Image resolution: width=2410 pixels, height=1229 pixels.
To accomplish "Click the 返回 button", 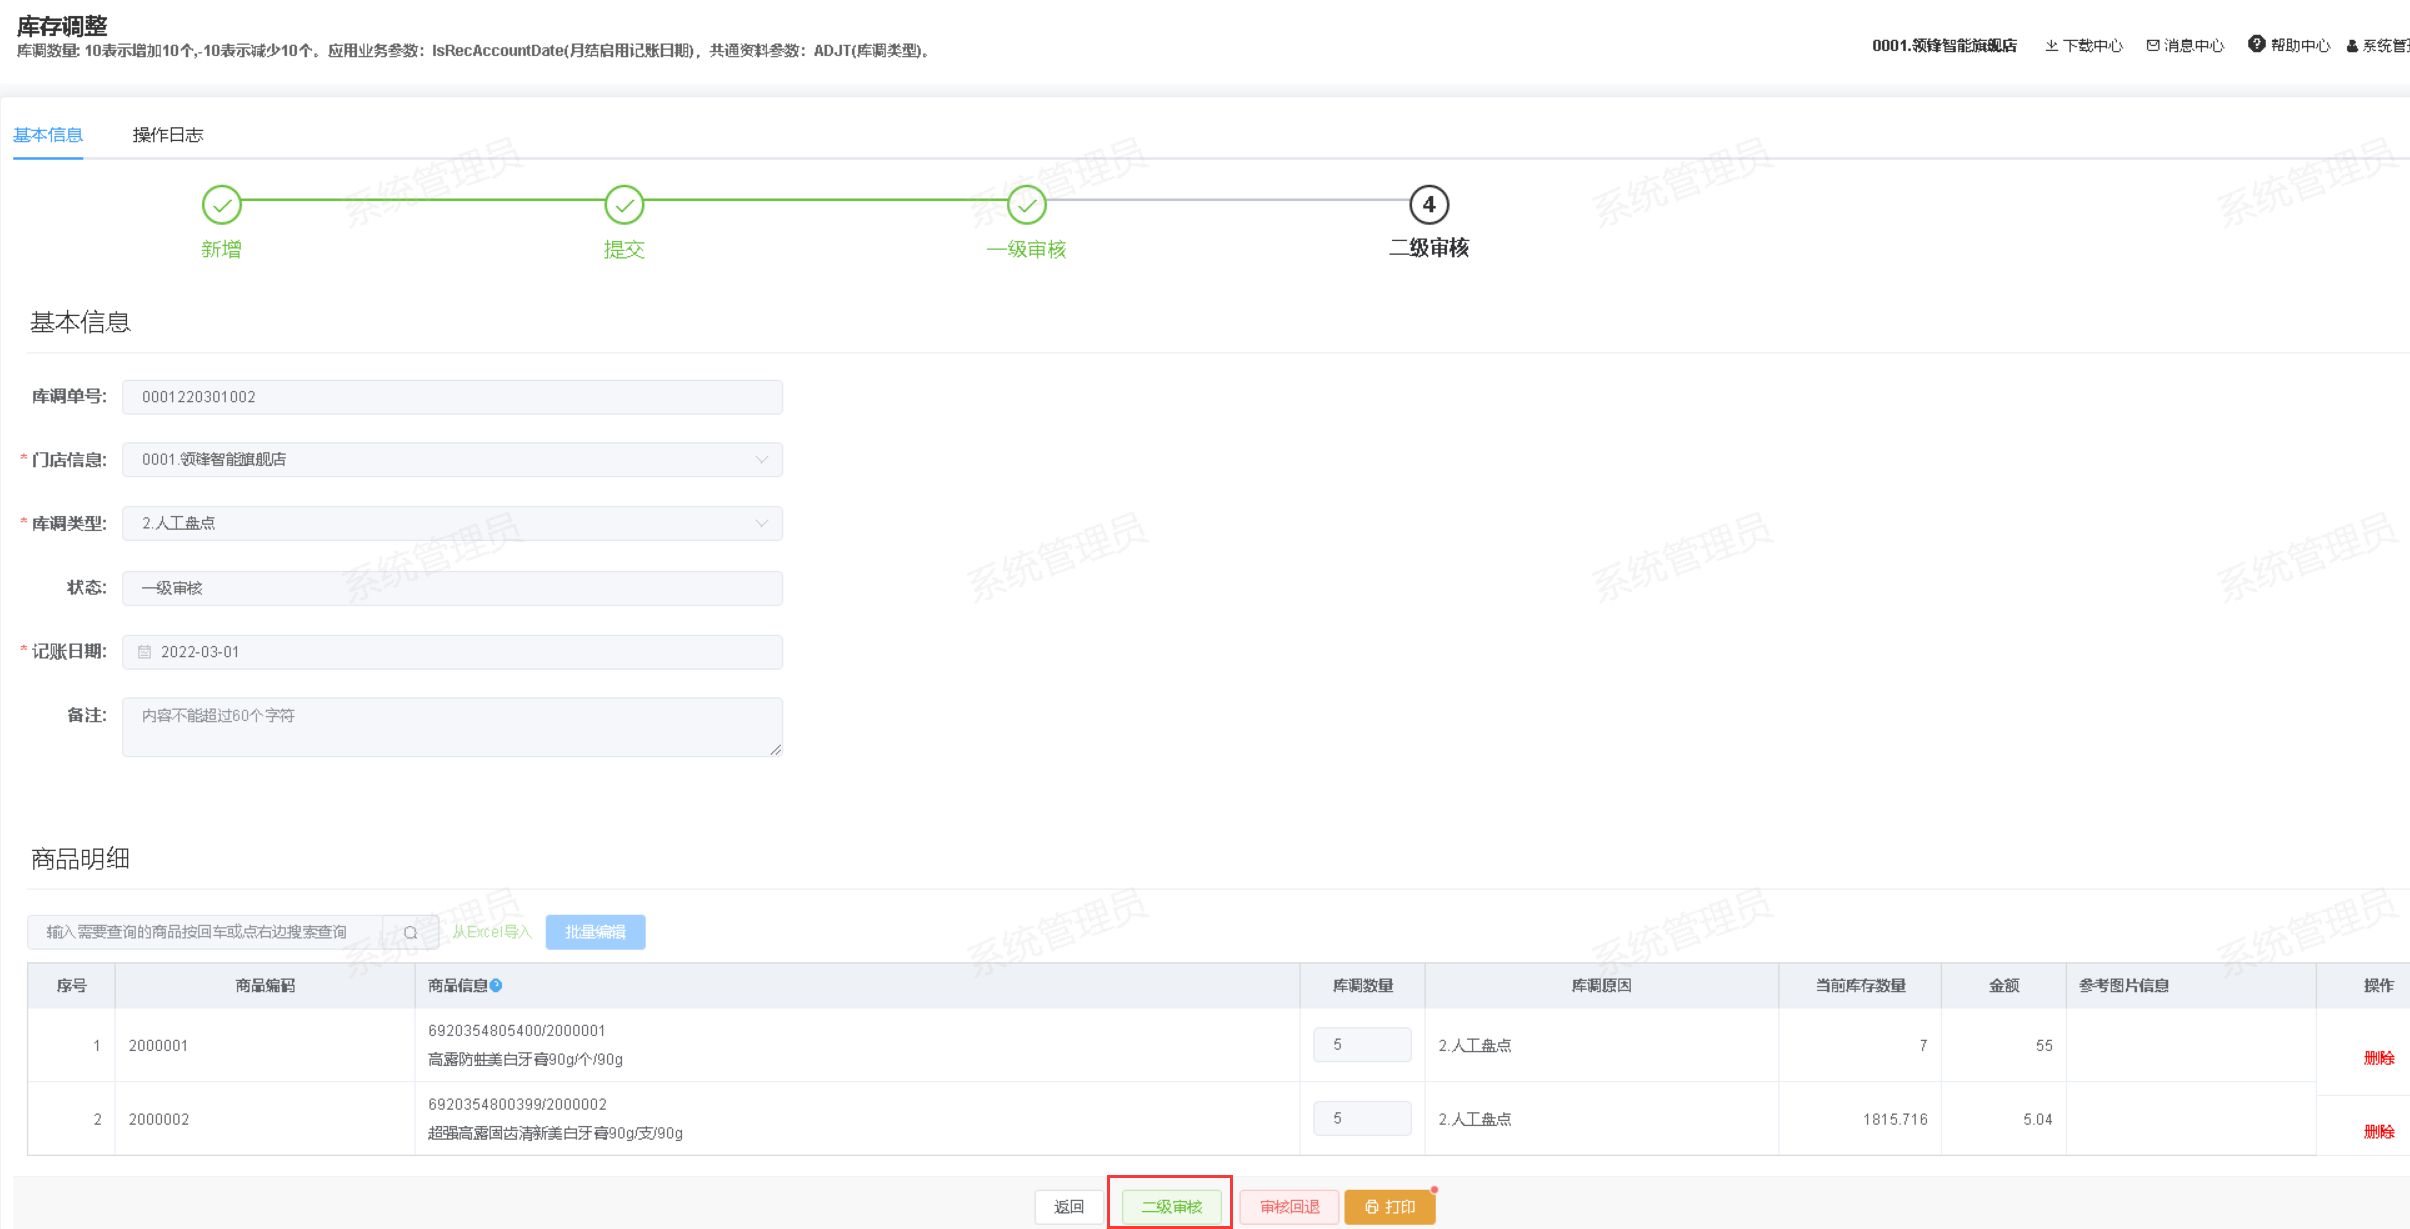I will pyautogui.click(x=1068, y=1207).
